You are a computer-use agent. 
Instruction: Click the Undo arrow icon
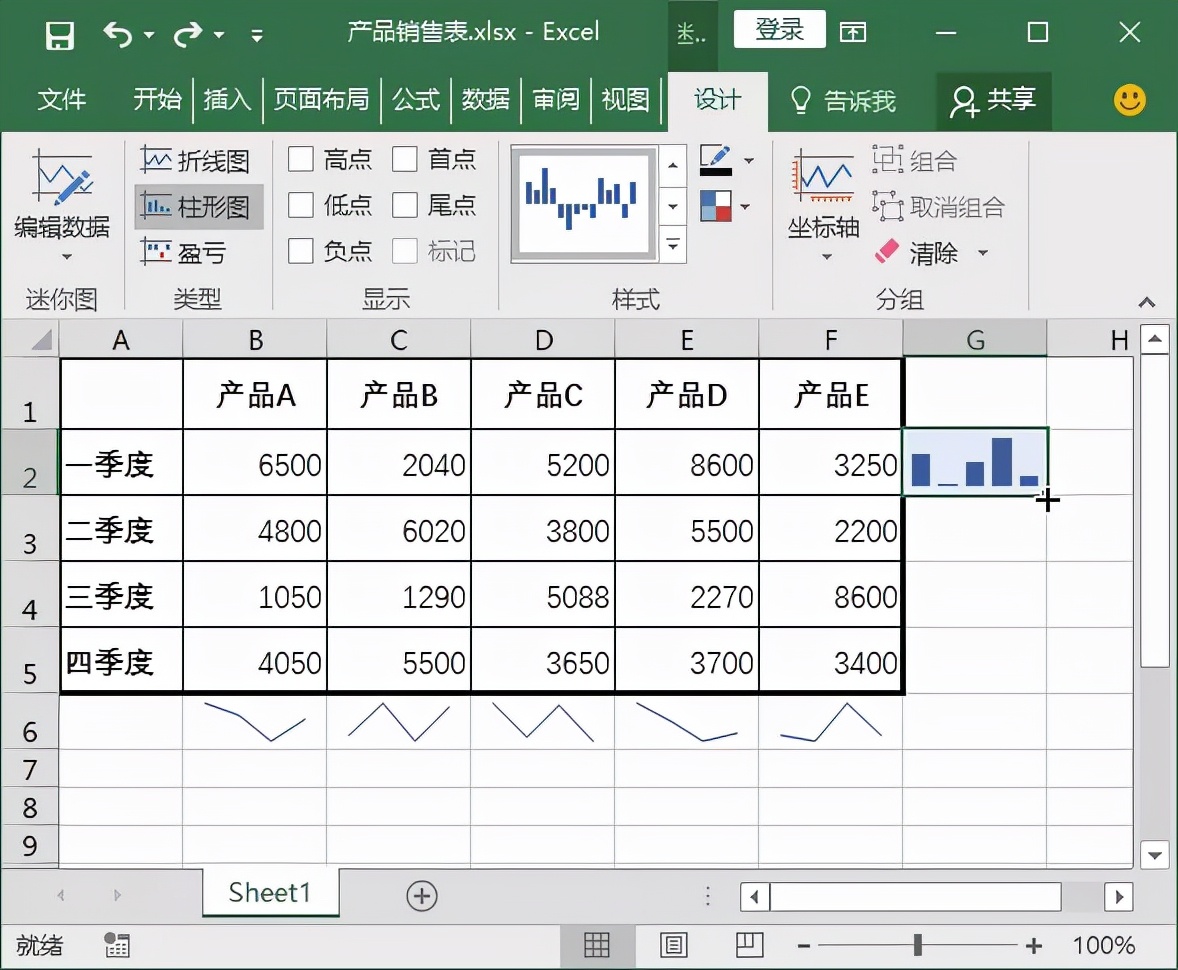pyautogui.click(x=118, y=35)
